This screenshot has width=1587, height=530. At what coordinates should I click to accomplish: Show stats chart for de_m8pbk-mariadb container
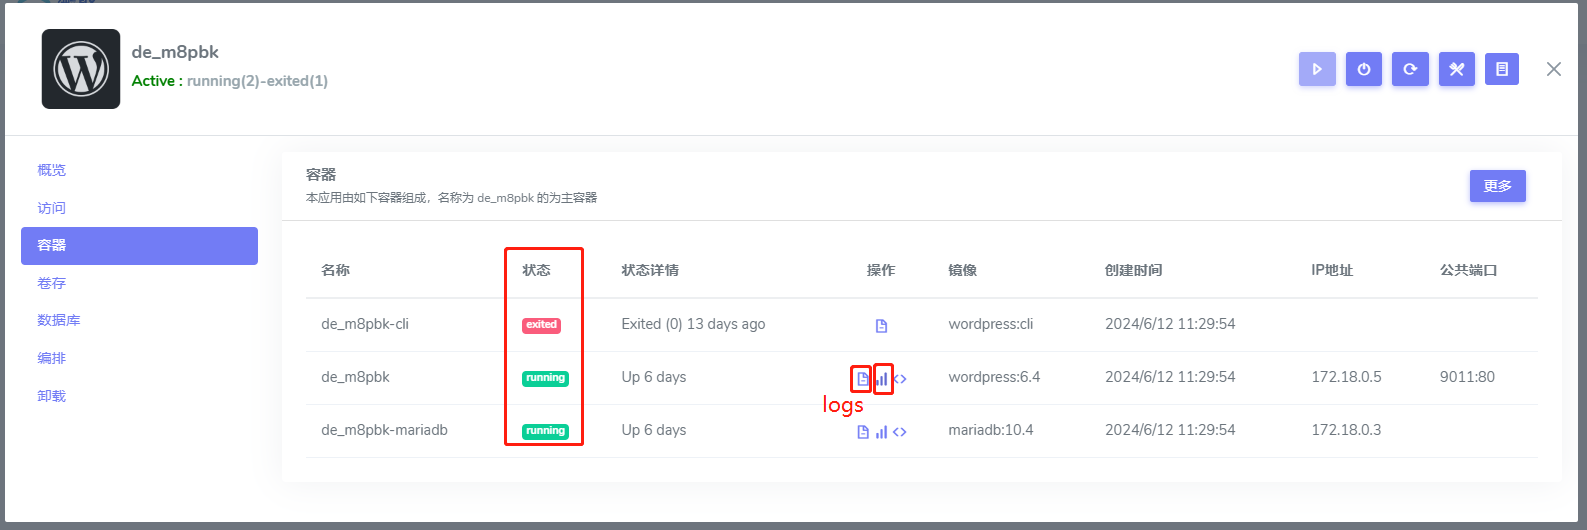coord(881,432)
